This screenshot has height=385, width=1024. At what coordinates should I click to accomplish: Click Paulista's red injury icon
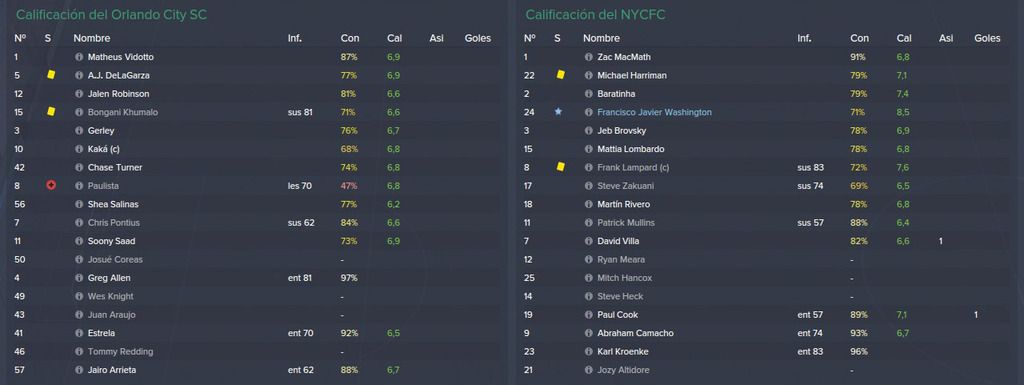pyautogui.click(x=51, y=185)
